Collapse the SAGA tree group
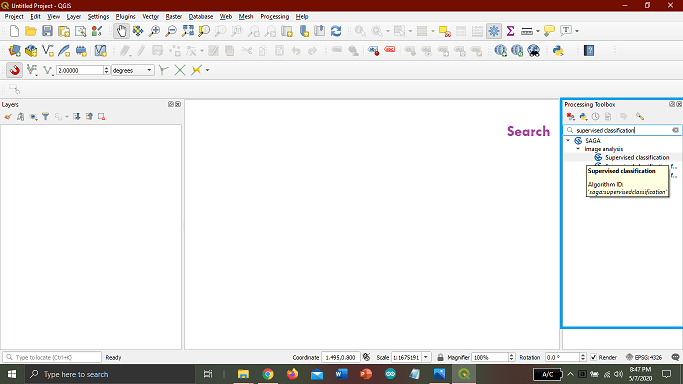The height and width of the screenshot is (384, 683). [x=568, y=141]
